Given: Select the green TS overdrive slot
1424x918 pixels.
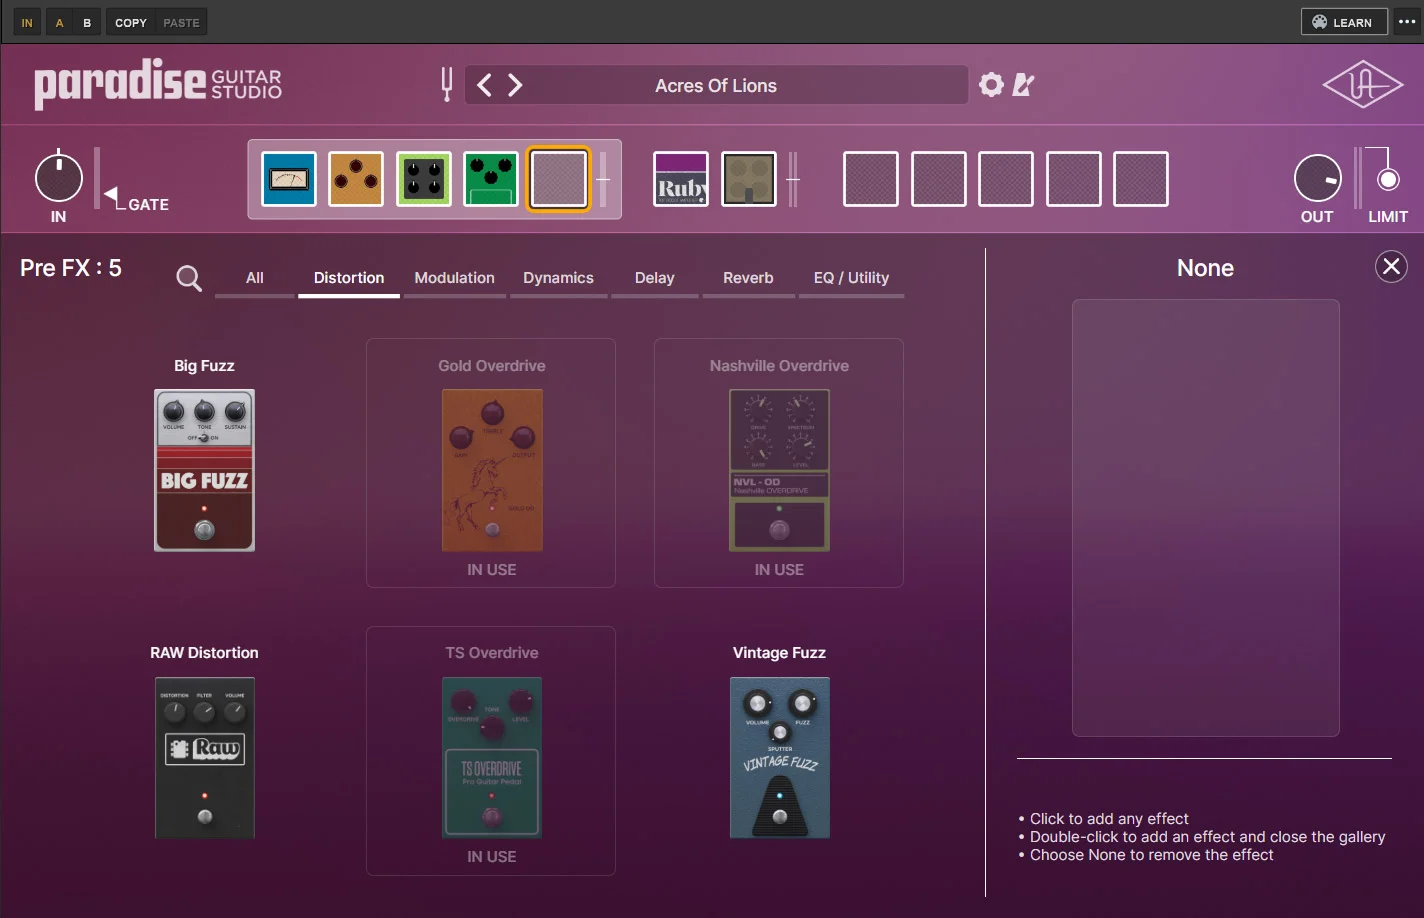Looking at the screenshot, I should coord(491,179).
